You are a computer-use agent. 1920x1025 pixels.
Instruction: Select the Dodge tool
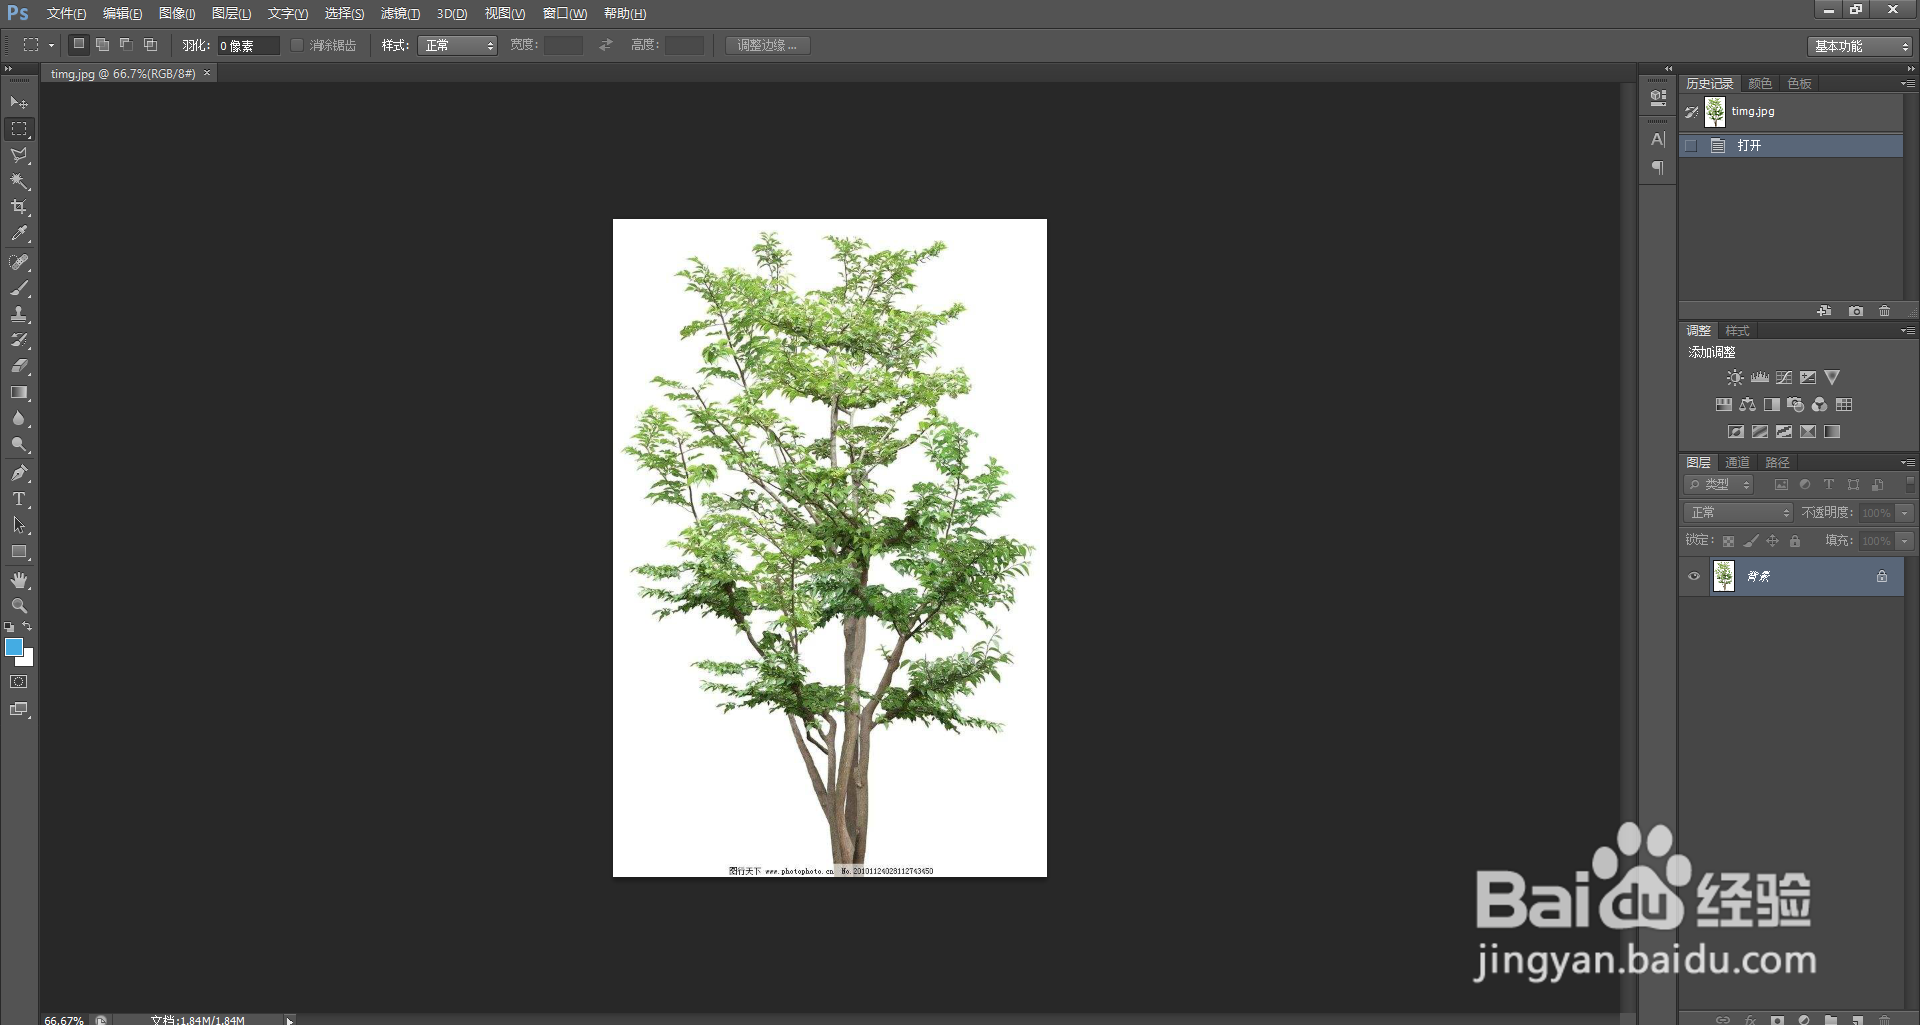click(19, 445)
